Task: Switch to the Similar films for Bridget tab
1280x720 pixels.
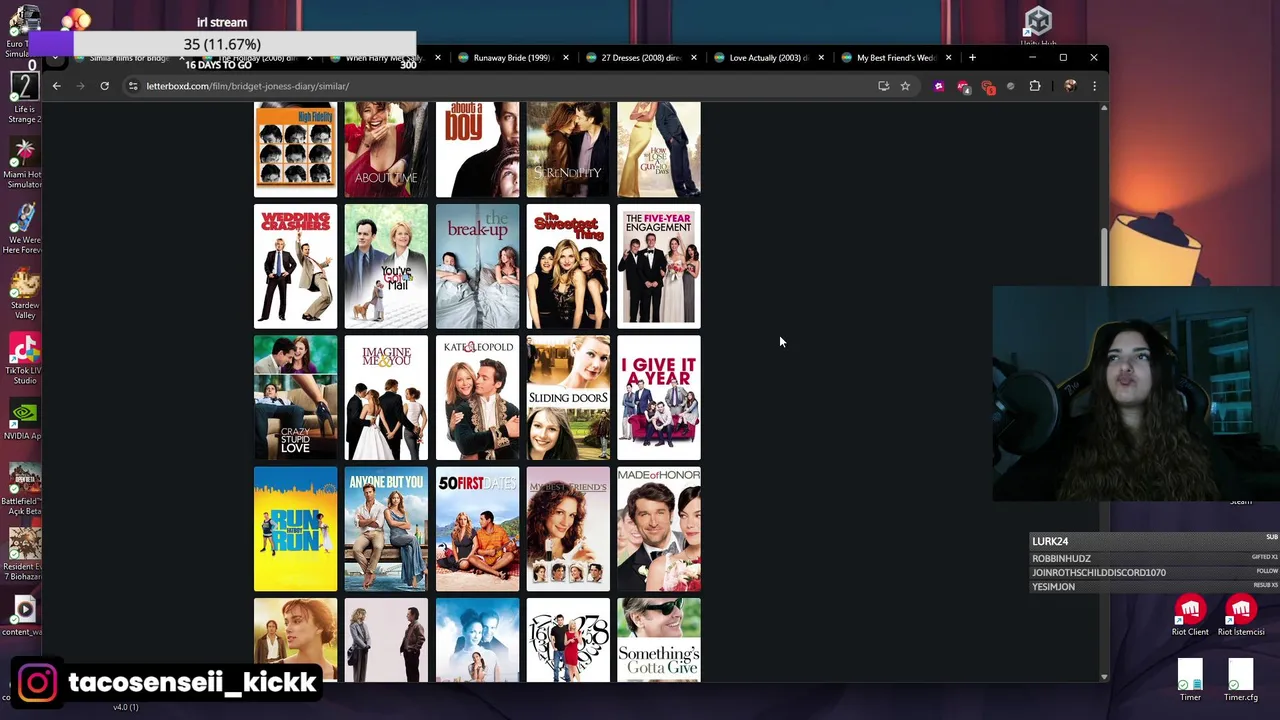Action: (x=128, y=57)
